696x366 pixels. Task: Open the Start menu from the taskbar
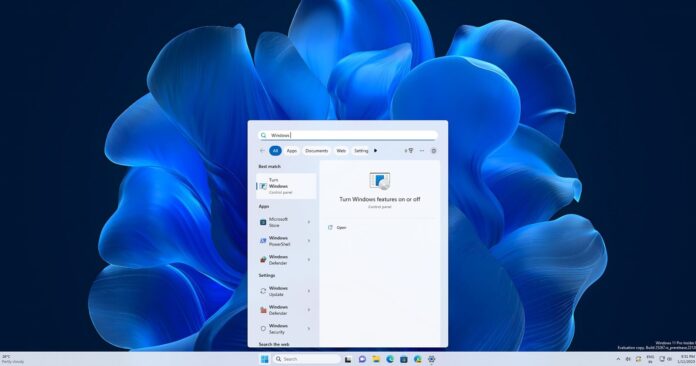pyautogui.click(x=264, y=359)
